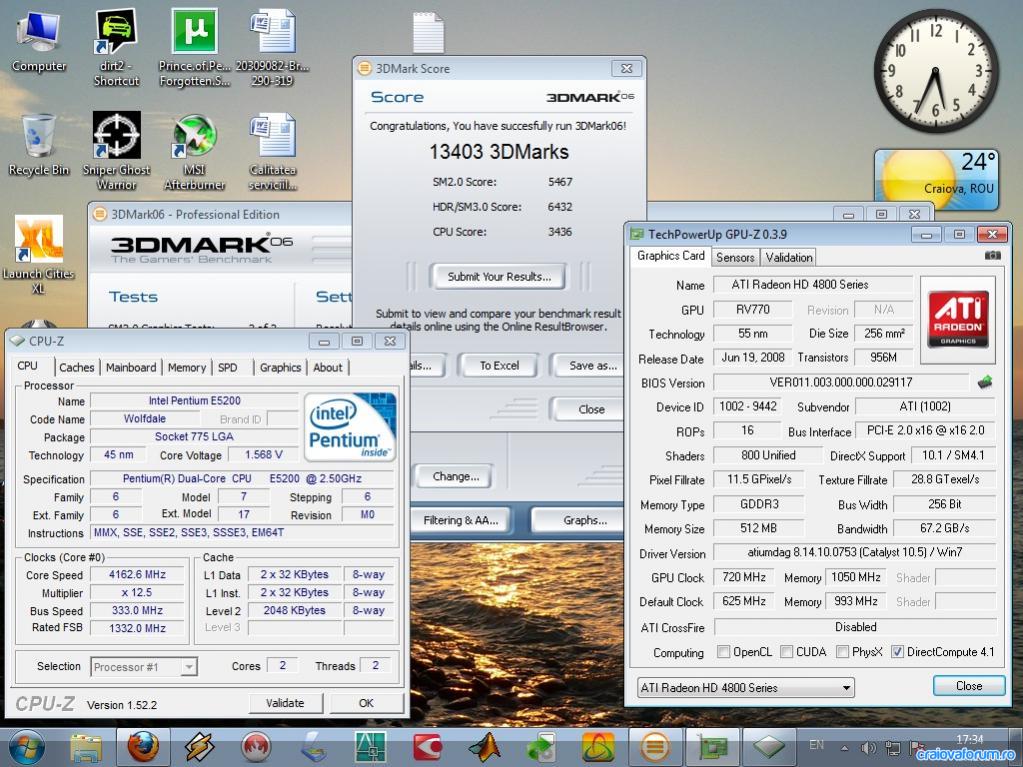This screenshot has width=1023, height=767.
Task: Show hidden system tray icons arrow
Action: 845,748
